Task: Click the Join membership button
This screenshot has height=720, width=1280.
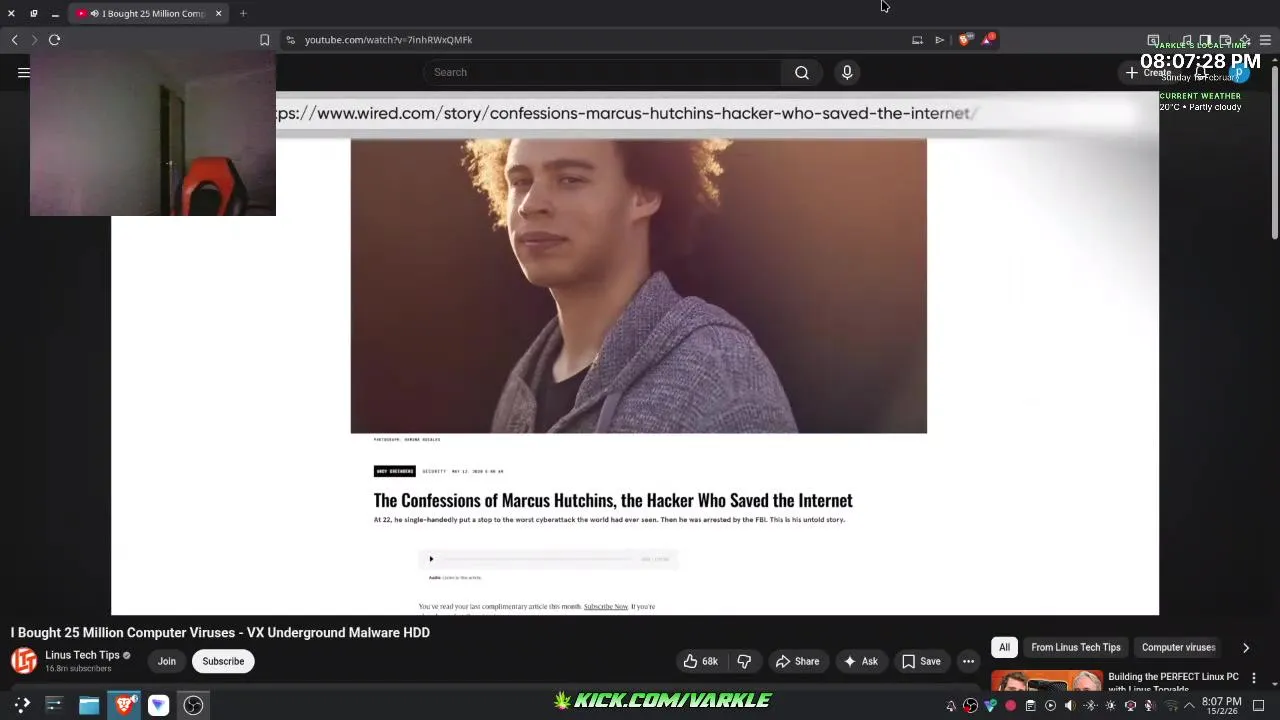Action: (x=167, y=661)
